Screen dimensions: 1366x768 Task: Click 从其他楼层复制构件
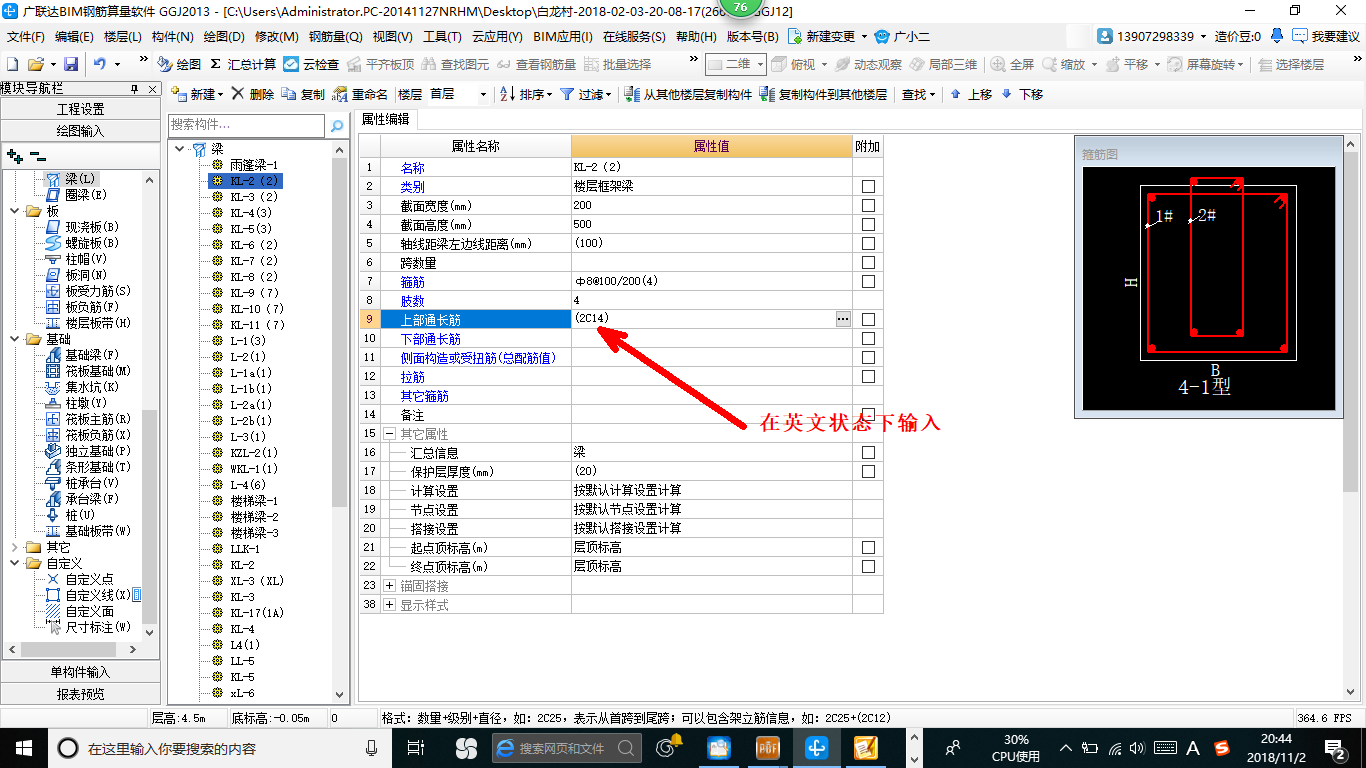[688, 94]
